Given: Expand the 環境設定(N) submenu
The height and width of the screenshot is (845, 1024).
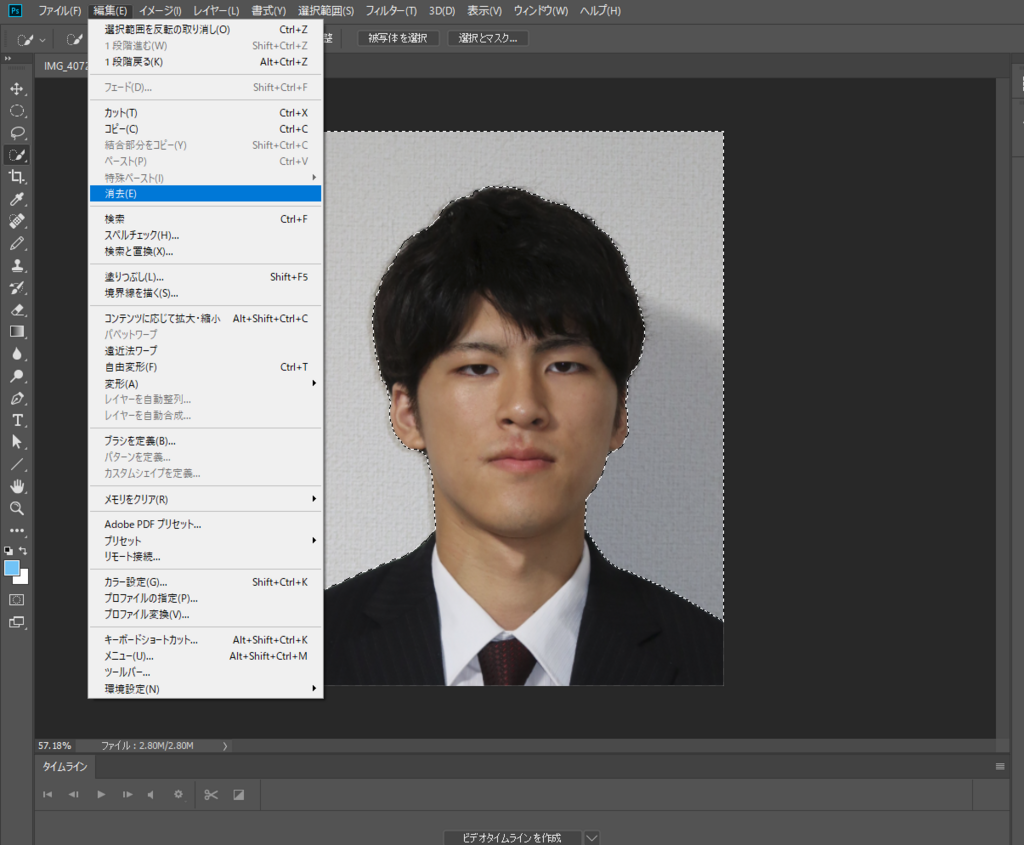Looking at the screenshot, I should point(205,689).
